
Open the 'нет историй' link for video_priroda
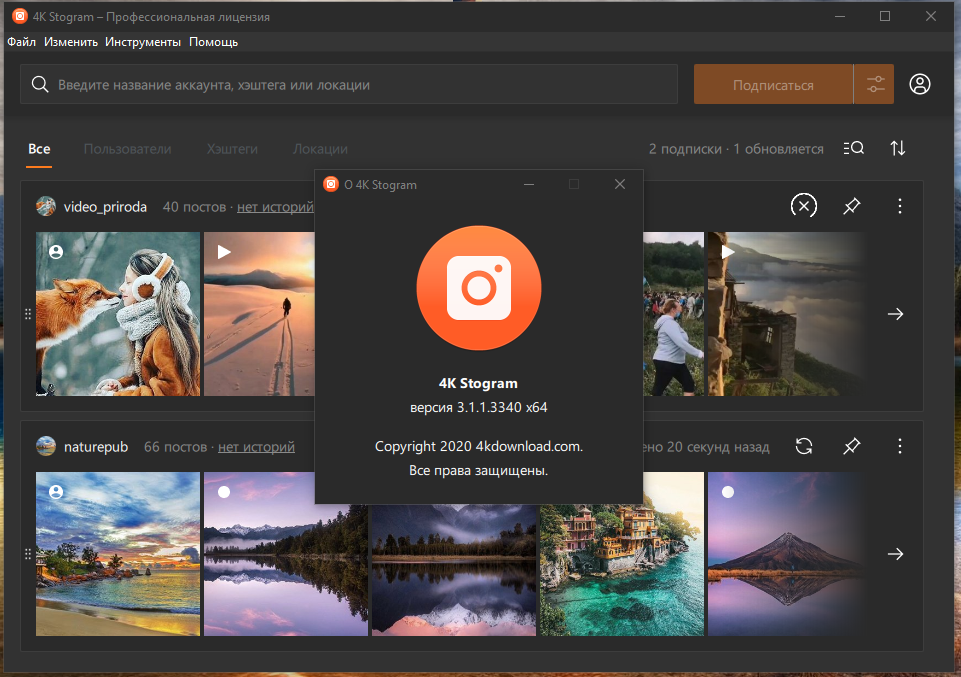[x=275, y=207]
